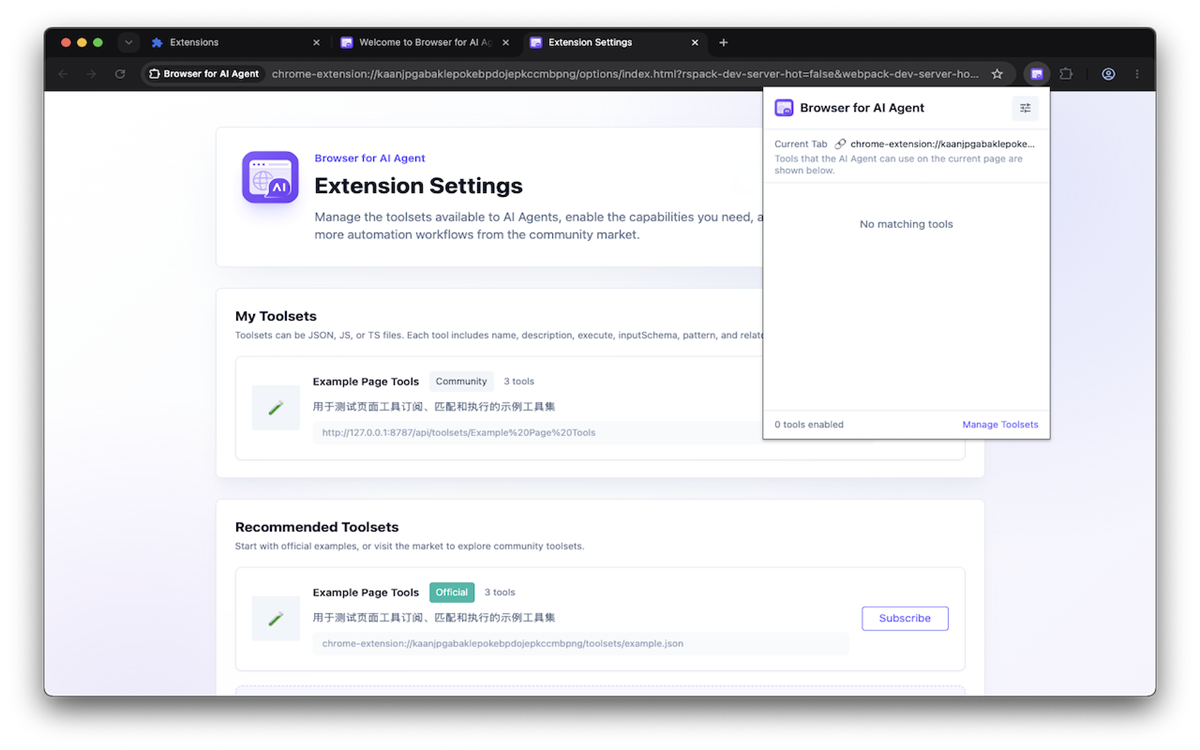
Task: Open popup settings sliders icon
Action: [x=1025, y=108]
